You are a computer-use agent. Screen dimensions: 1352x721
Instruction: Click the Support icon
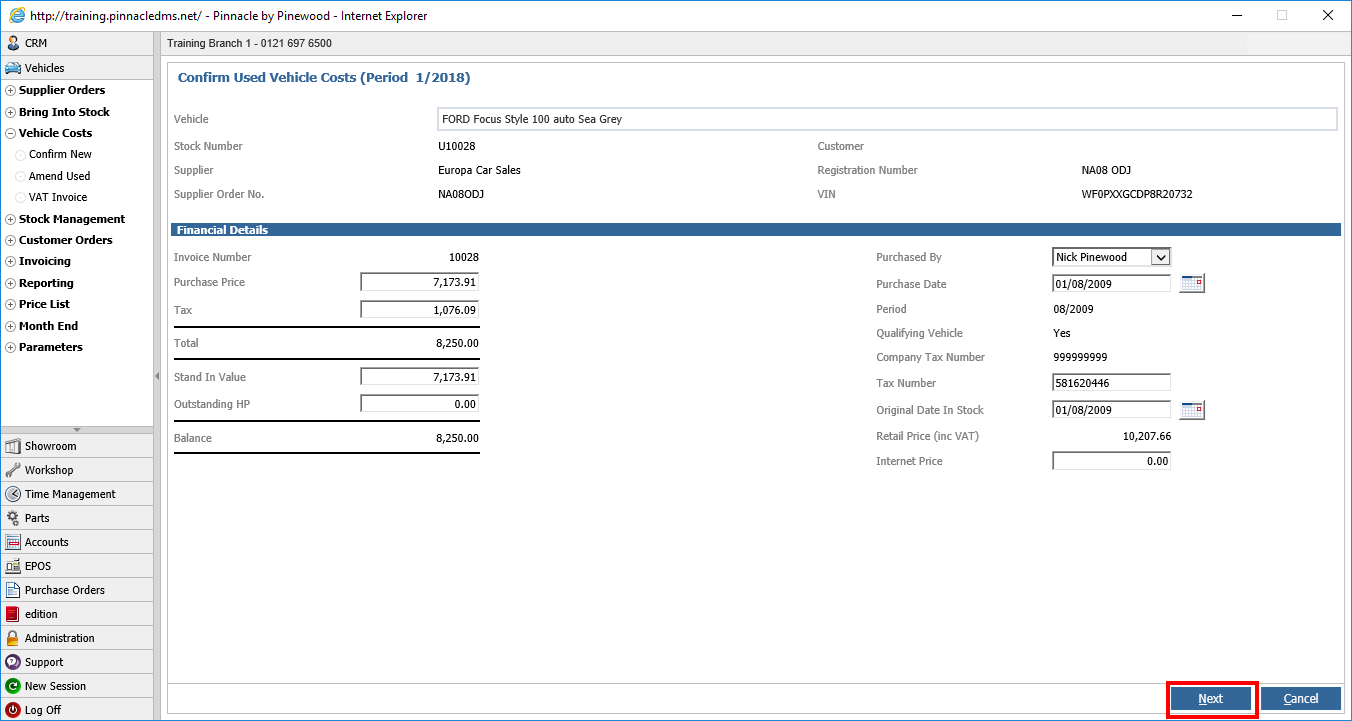pos(13,662)
